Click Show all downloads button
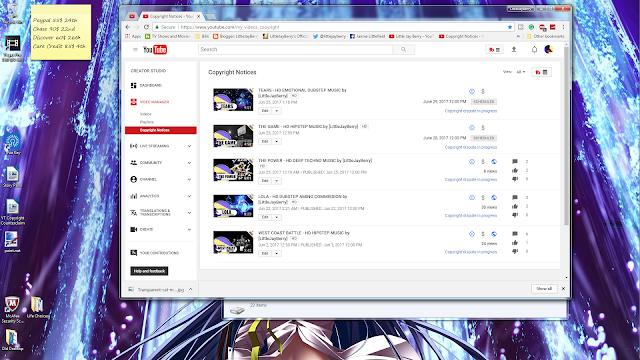This screenshot has width=640, height=360. point(544,289)
